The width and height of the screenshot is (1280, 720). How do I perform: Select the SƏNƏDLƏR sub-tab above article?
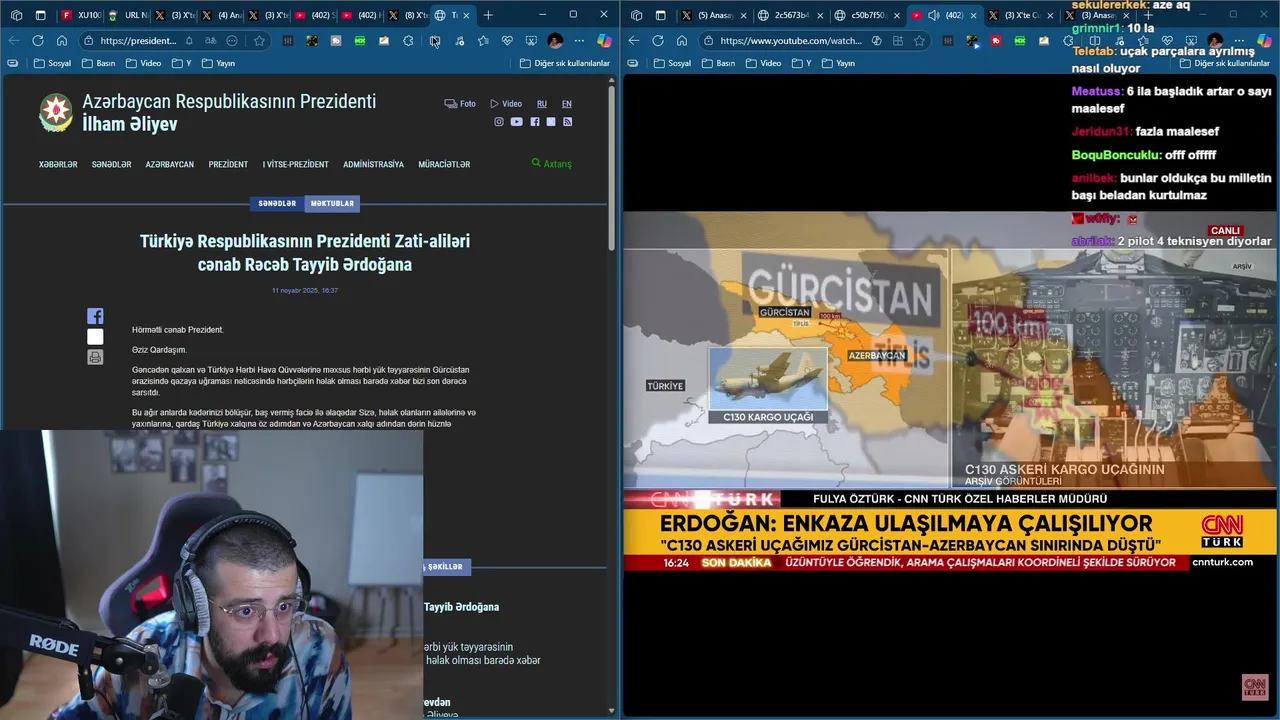coord(277,203)
